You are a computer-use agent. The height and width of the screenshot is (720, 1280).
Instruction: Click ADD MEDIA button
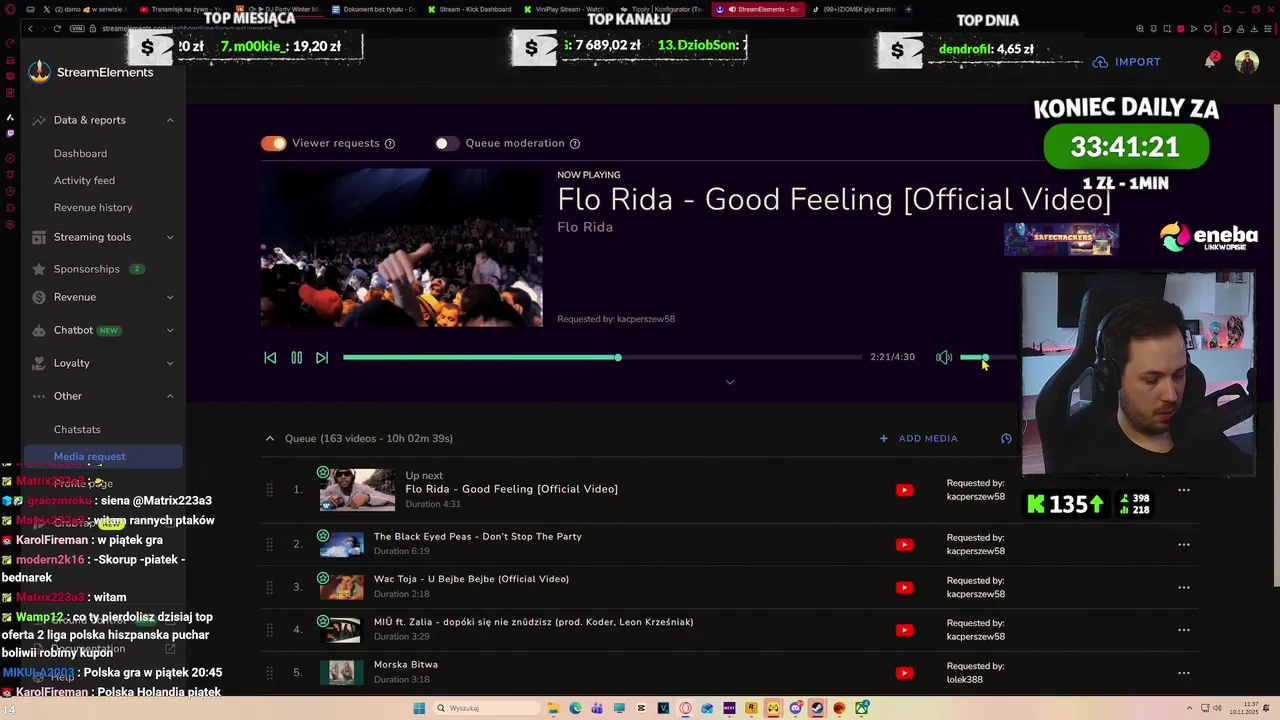(x=919, y=438)
